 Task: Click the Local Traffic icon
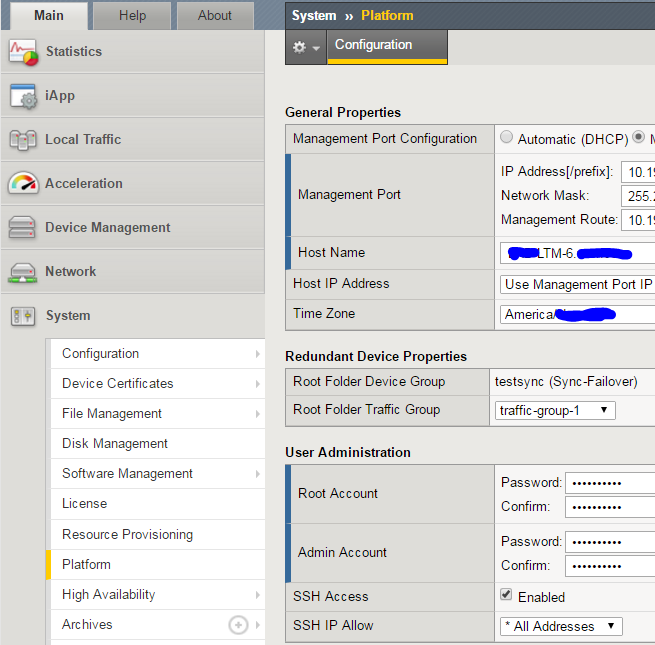23,140
